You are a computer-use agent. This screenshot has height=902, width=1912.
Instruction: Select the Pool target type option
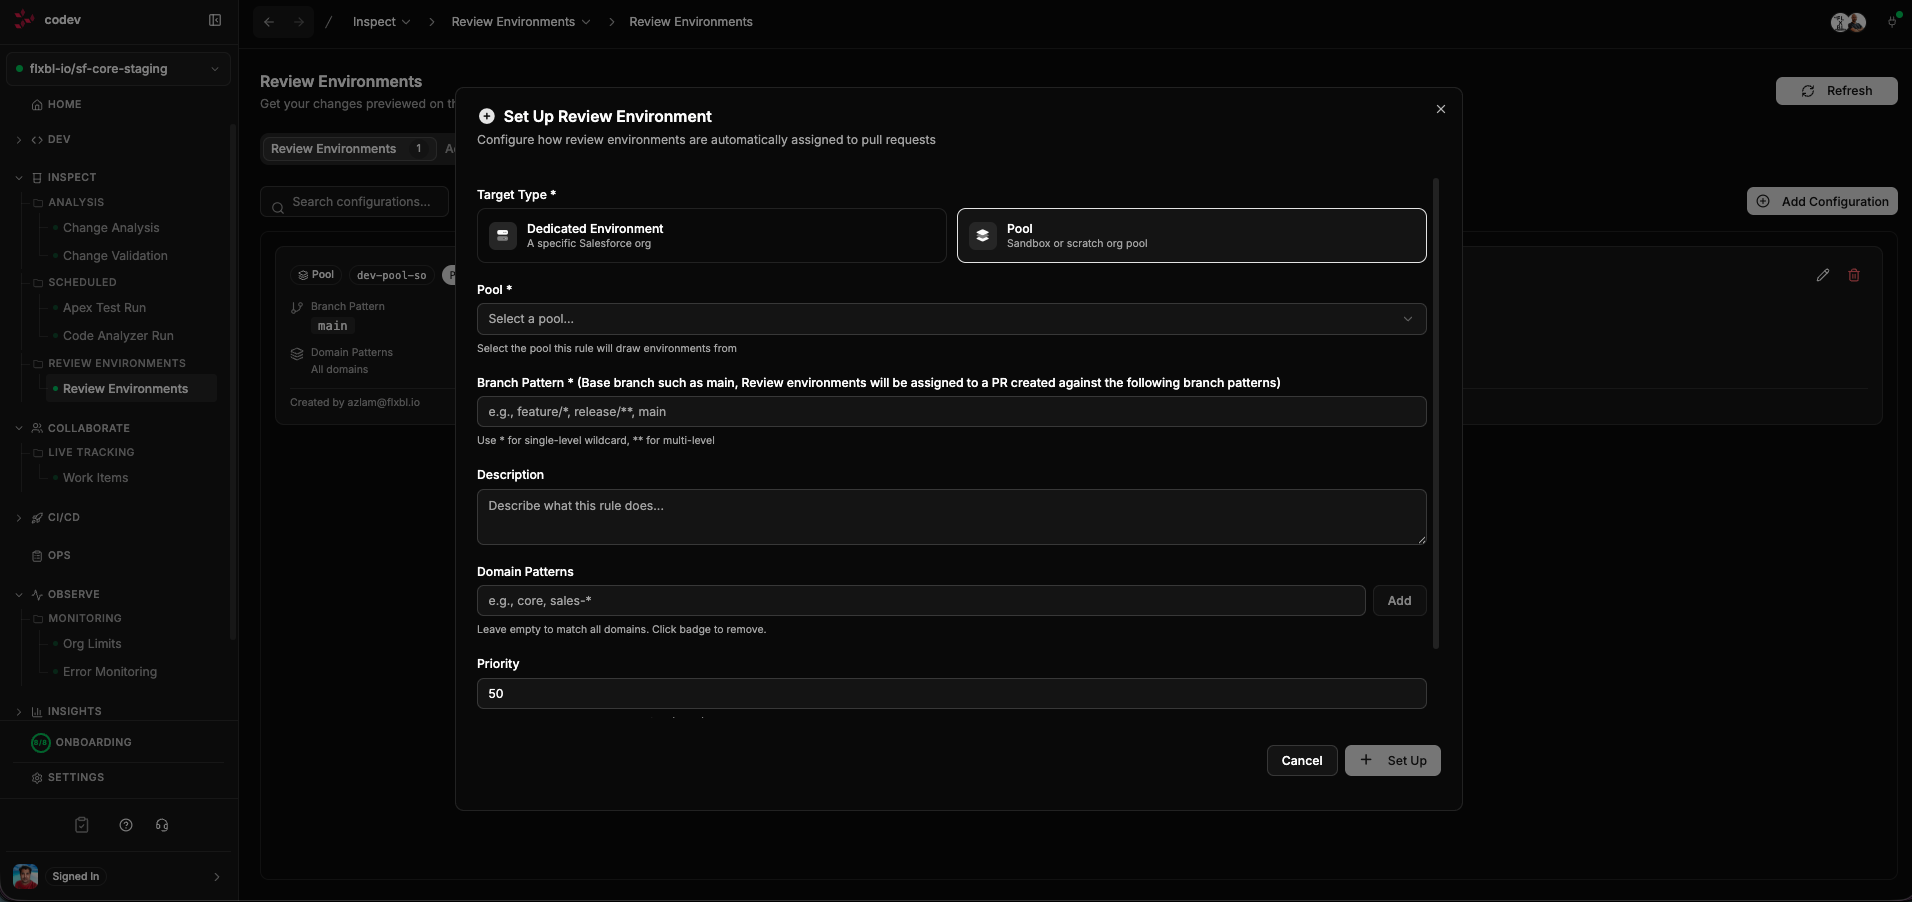point(1191,235)
